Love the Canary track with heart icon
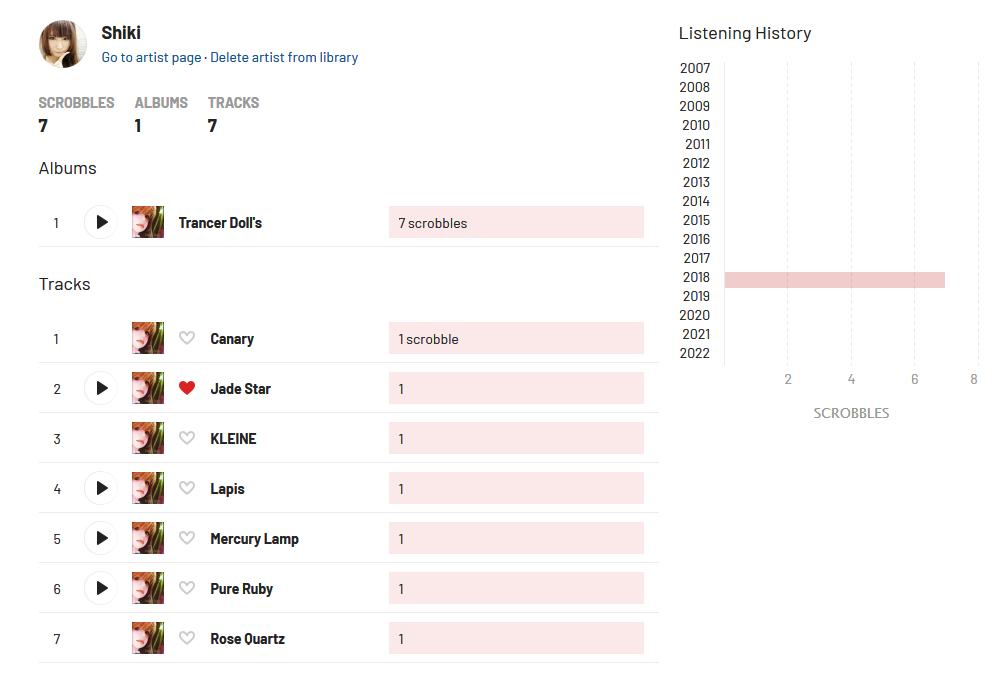992x674 pixels. 187,338
